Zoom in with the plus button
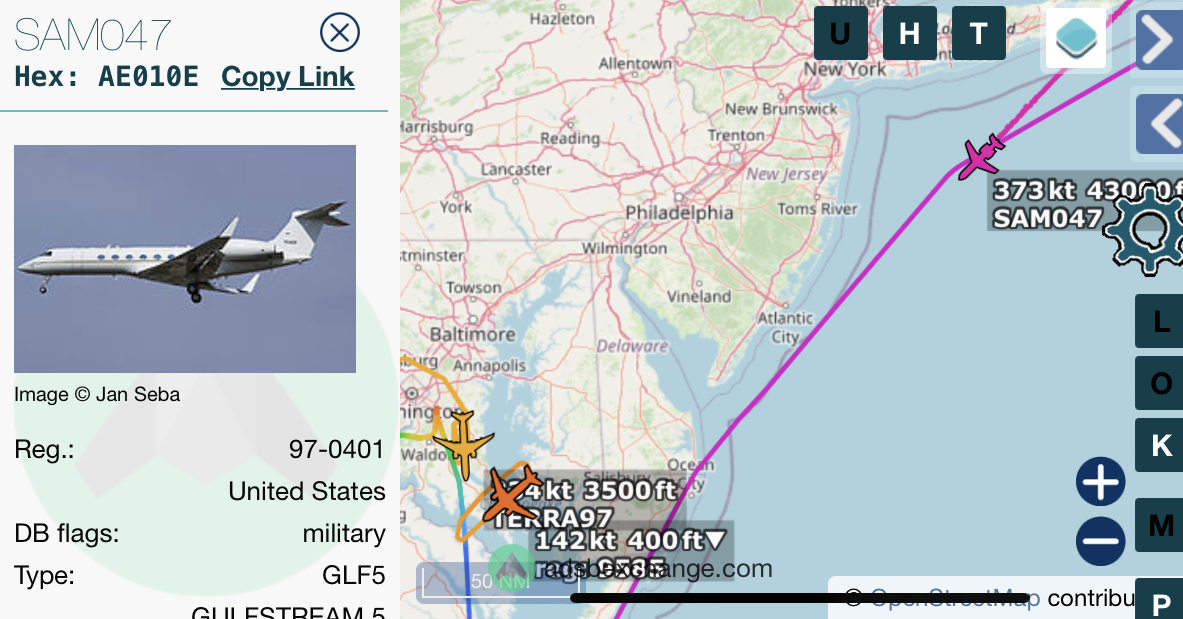 tap(1101, 482)
